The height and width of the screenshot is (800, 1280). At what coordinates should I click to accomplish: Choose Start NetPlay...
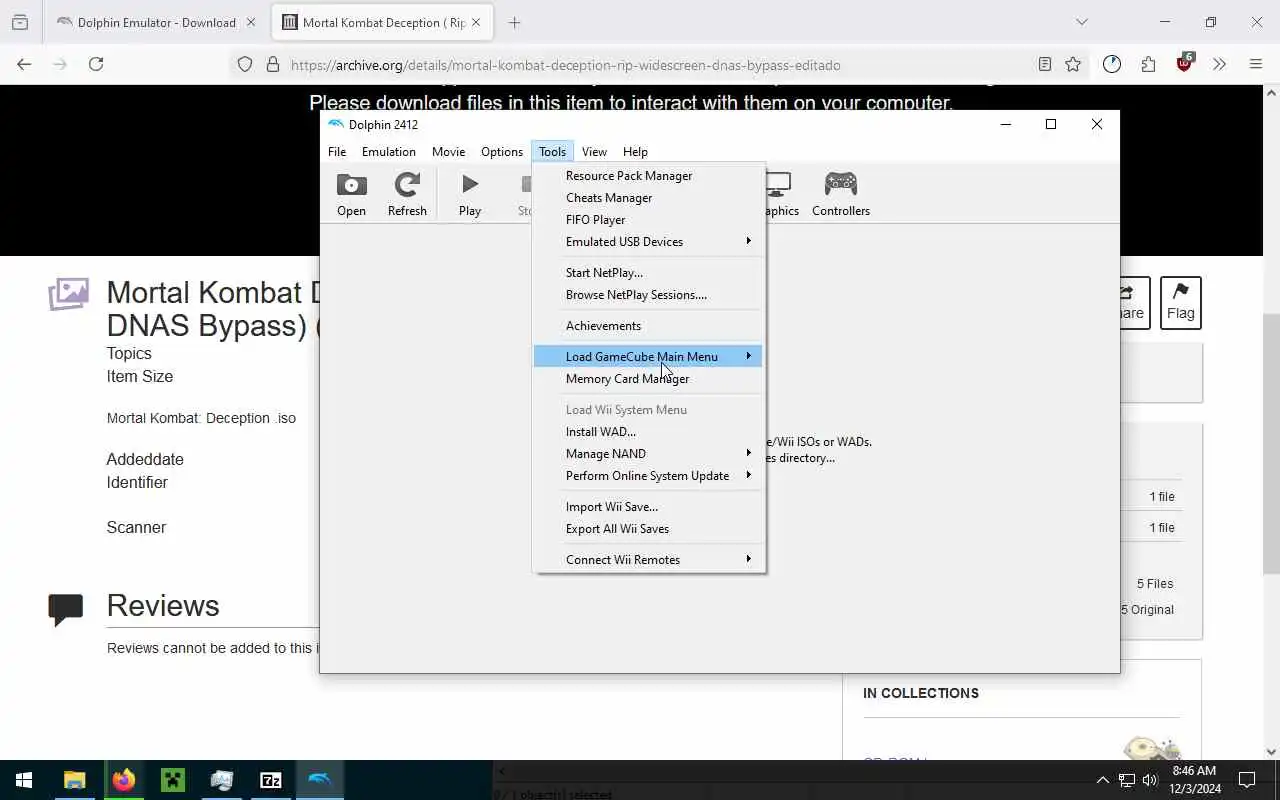click(648, 273)
